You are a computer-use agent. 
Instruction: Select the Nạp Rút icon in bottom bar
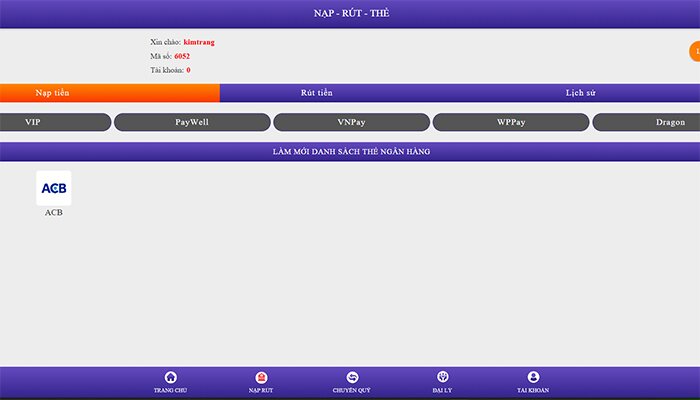261,377
